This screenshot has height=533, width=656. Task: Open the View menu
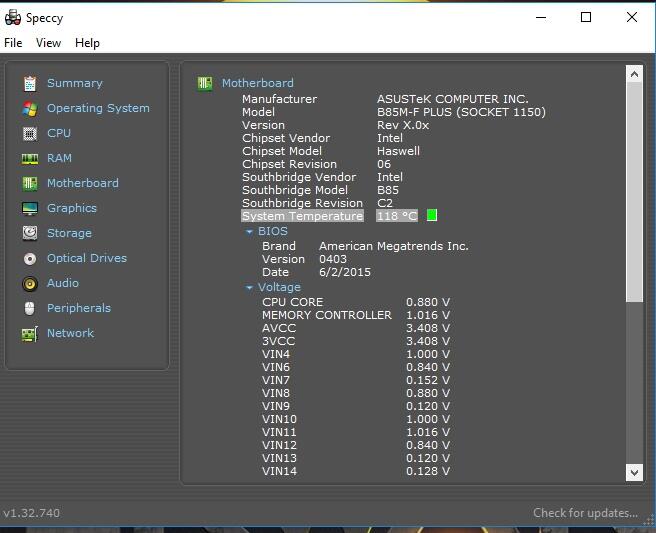49,43
